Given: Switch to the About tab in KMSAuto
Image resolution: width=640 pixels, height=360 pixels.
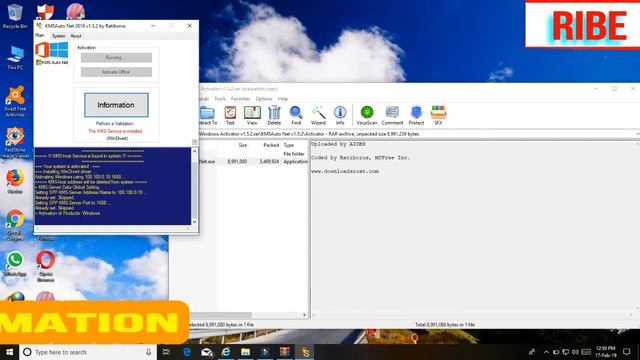Looking at the screenshot, I should pos(76,36).
